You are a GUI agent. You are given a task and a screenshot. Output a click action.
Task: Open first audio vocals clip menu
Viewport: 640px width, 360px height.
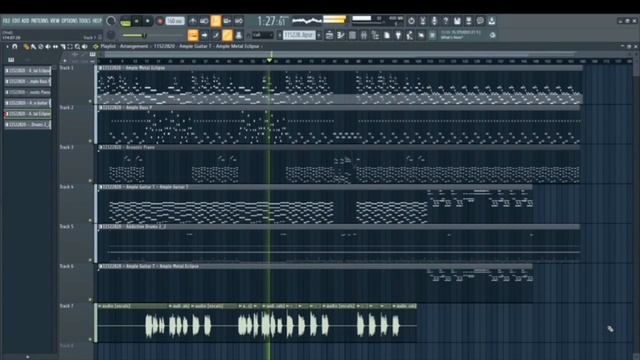(x=100, y=306)
